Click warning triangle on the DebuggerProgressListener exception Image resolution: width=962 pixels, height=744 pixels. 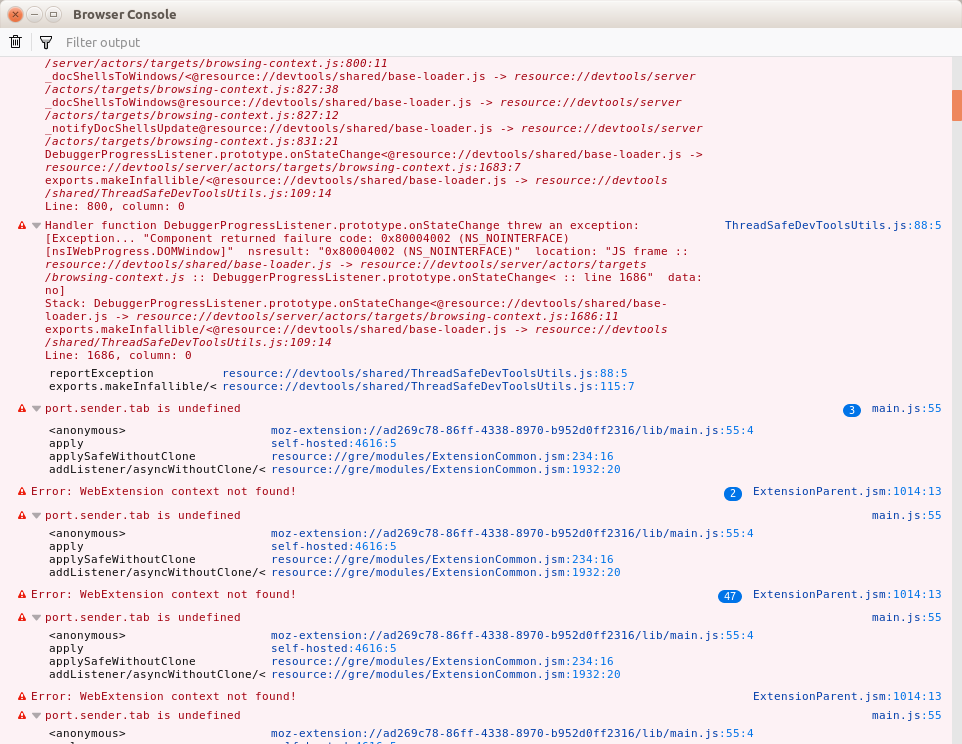(20, 226)
